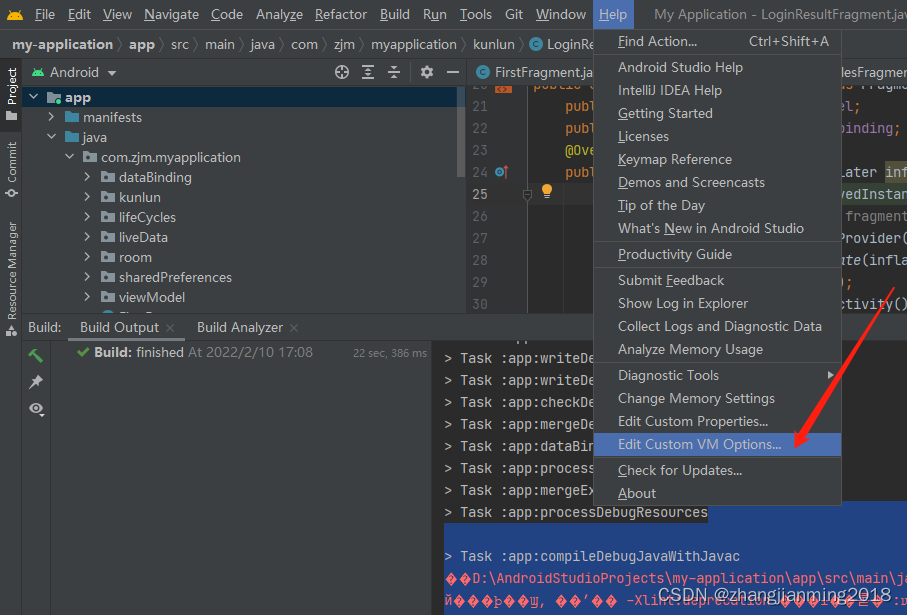Hide the Project panel with minus icon
This screenshot has height=615, width=907.
coord(453,72)
